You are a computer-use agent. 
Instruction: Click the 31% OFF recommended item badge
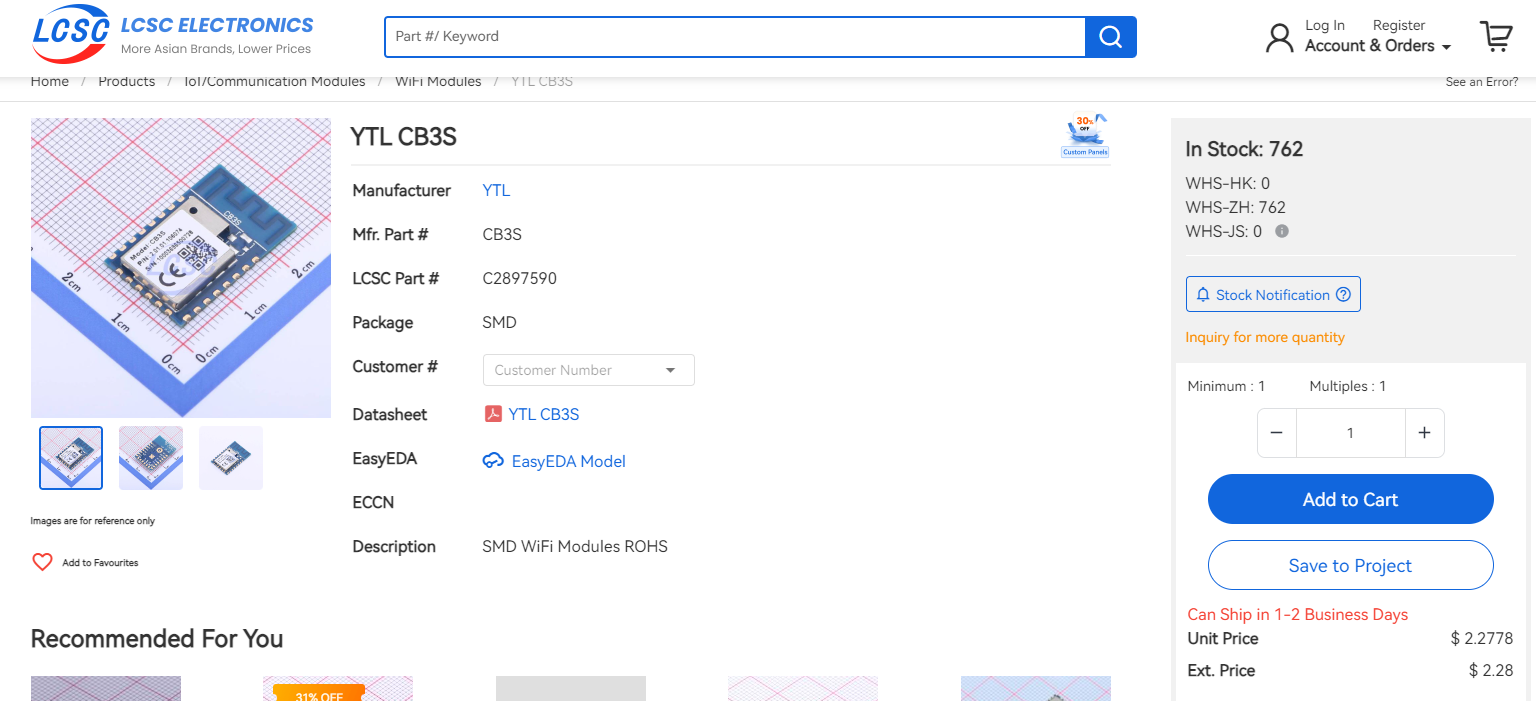319,693
